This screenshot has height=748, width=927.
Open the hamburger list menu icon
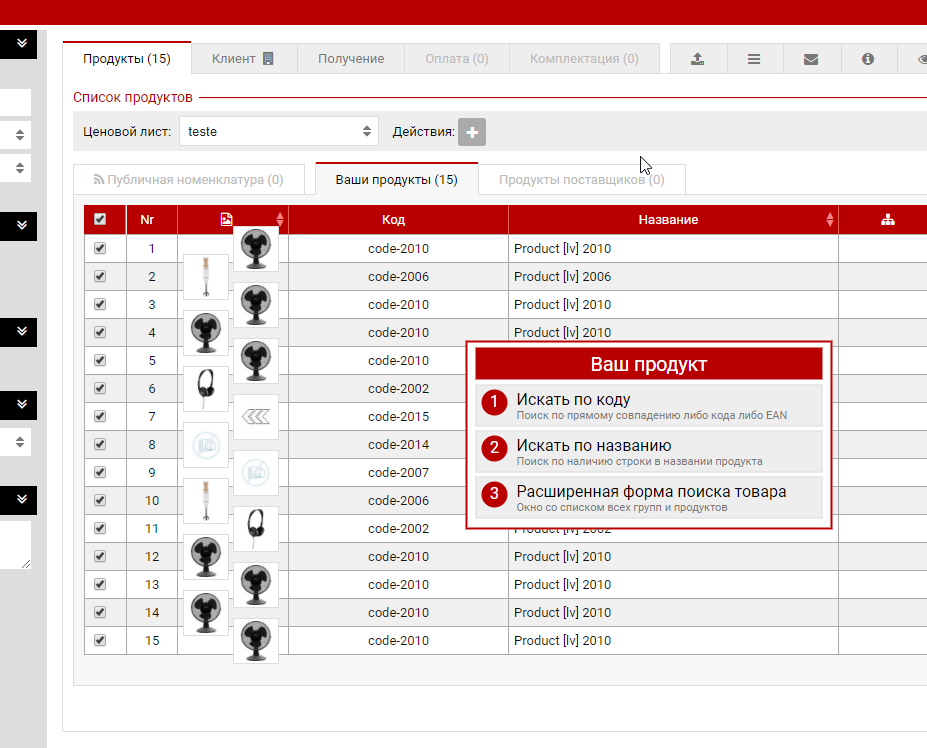[x=754, y=59]
